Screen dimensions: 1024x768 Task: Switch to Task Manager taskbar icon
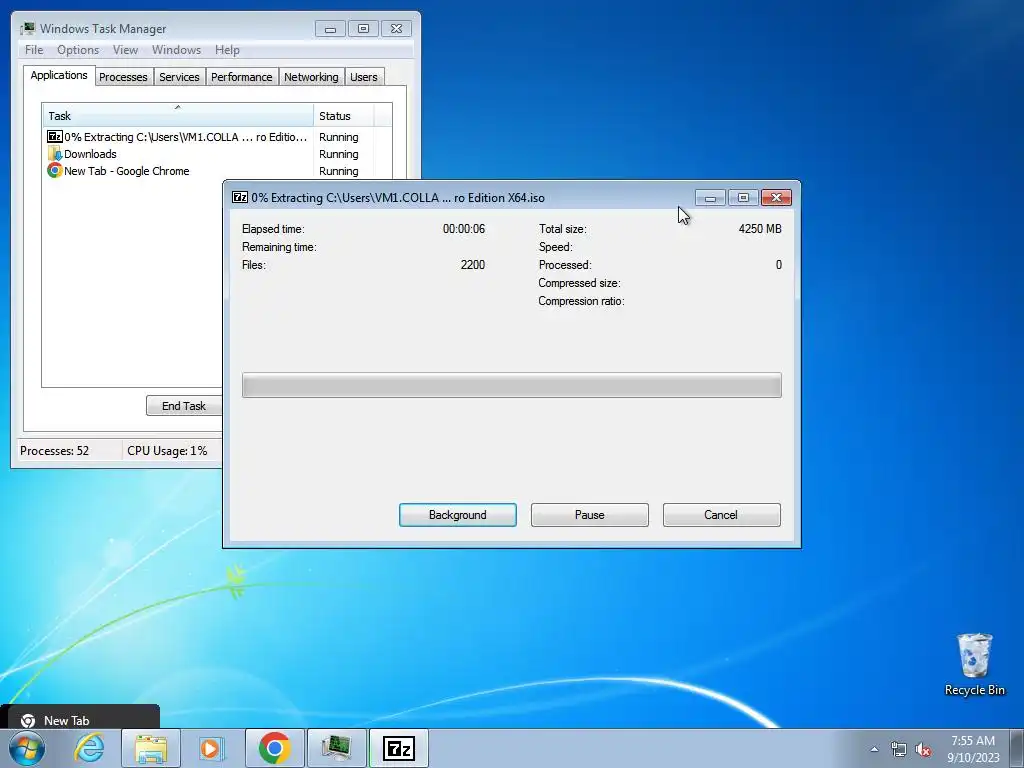tap(336, 748)
